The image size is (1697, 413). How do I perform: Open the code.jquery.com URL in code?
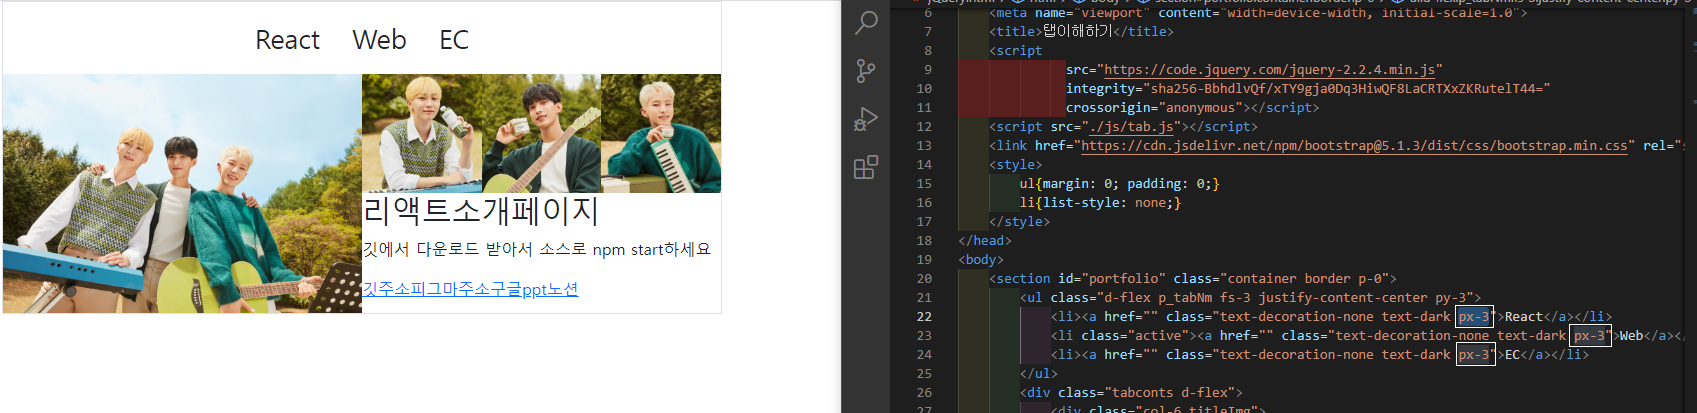tap(1268, 69)
